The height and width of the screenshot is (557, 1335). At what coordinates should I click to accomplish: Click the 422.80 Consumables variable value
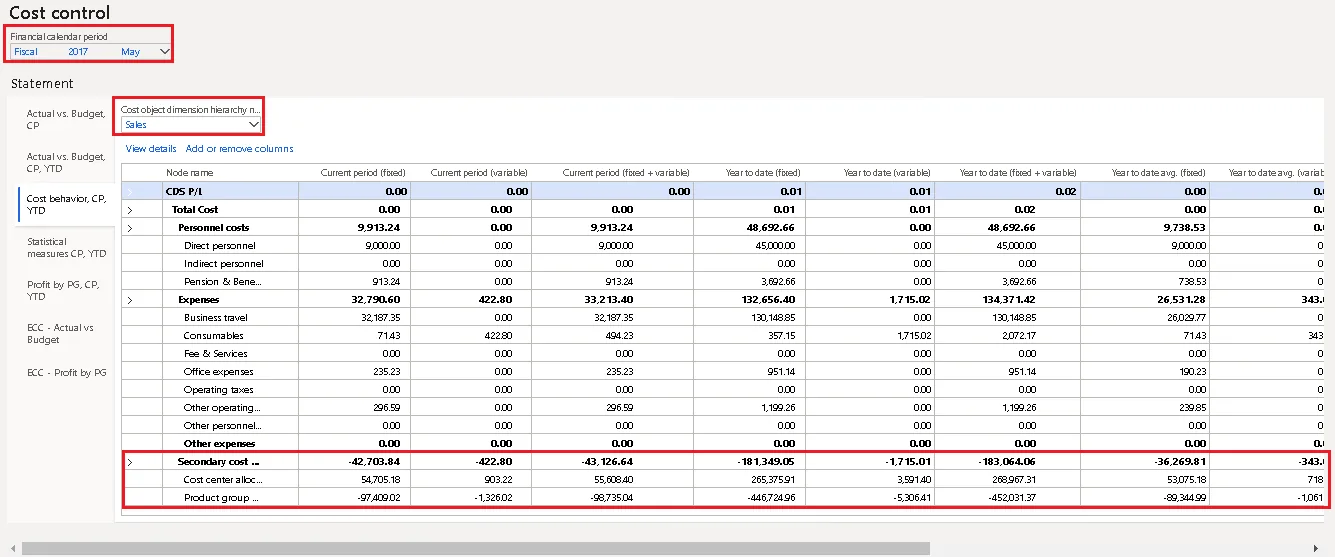497,335
